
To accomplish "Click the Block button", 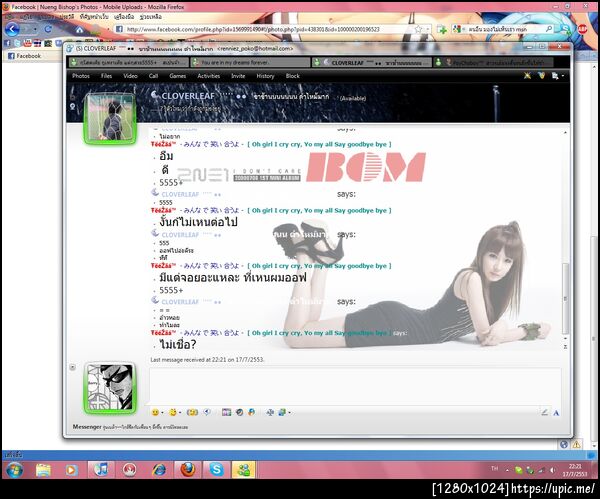I will coord(292,76).
